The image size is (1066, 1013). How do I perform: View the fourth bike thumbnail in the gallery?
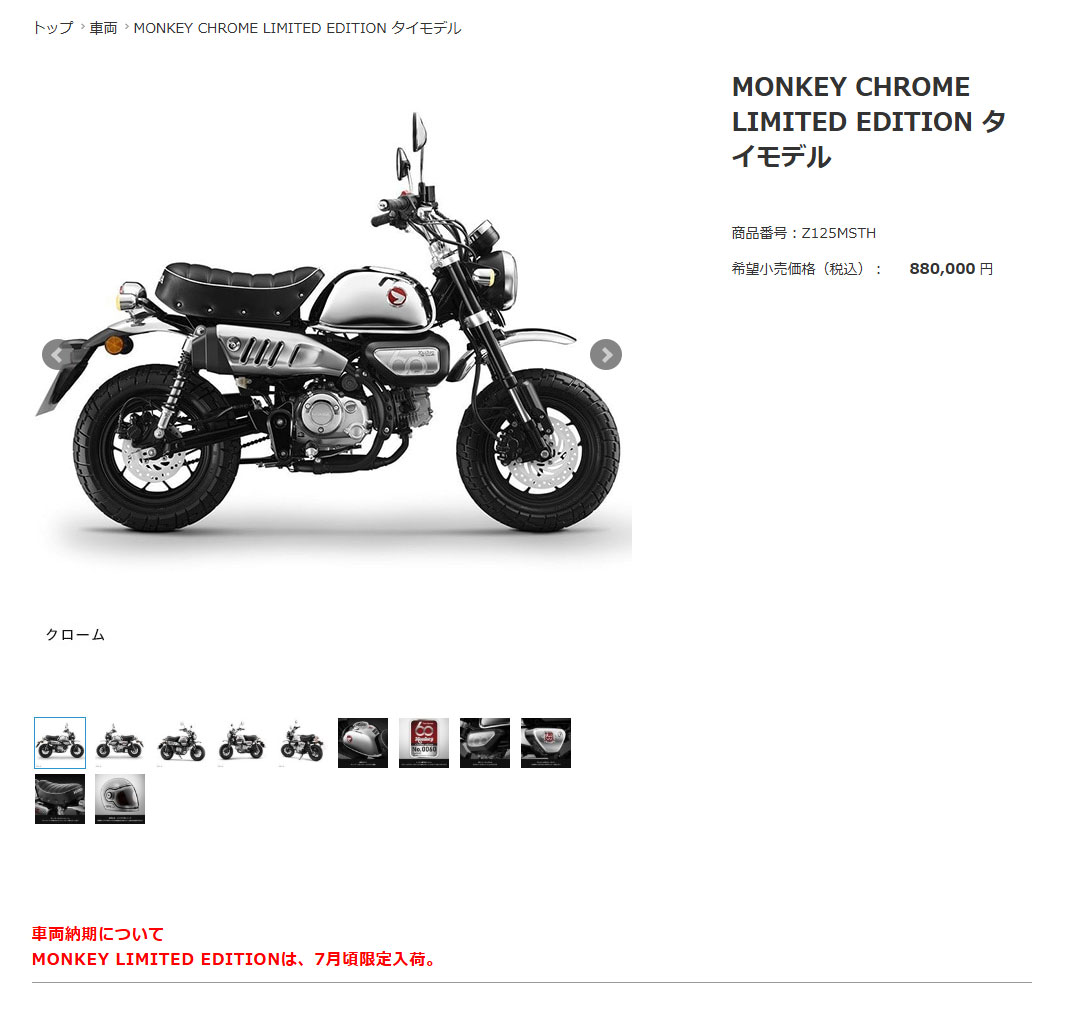(242, 742)
